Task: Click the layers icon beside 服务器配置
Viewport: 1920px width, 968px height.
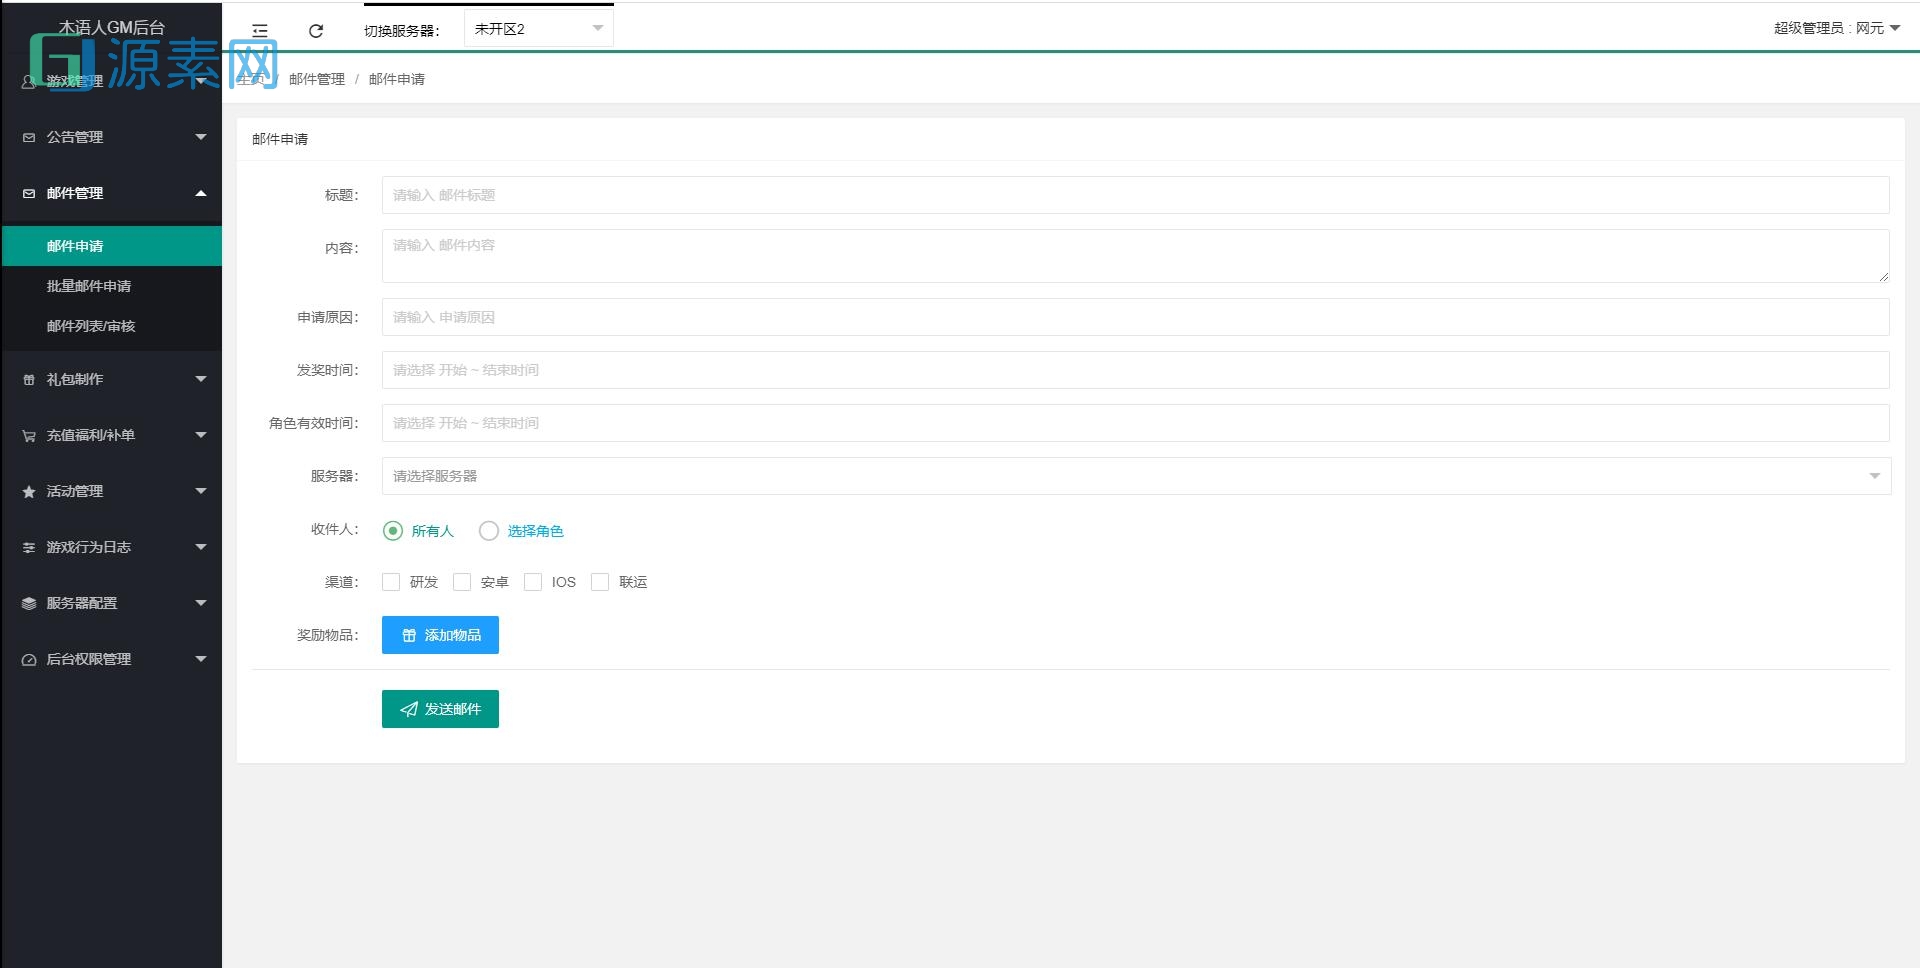Action: (x=29, y=604)
